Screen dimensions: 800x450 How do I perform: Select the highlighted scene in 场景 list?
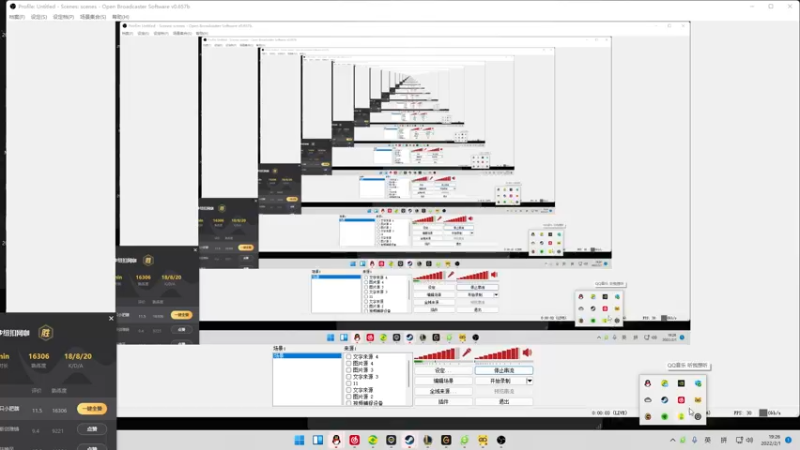(307, 355)
